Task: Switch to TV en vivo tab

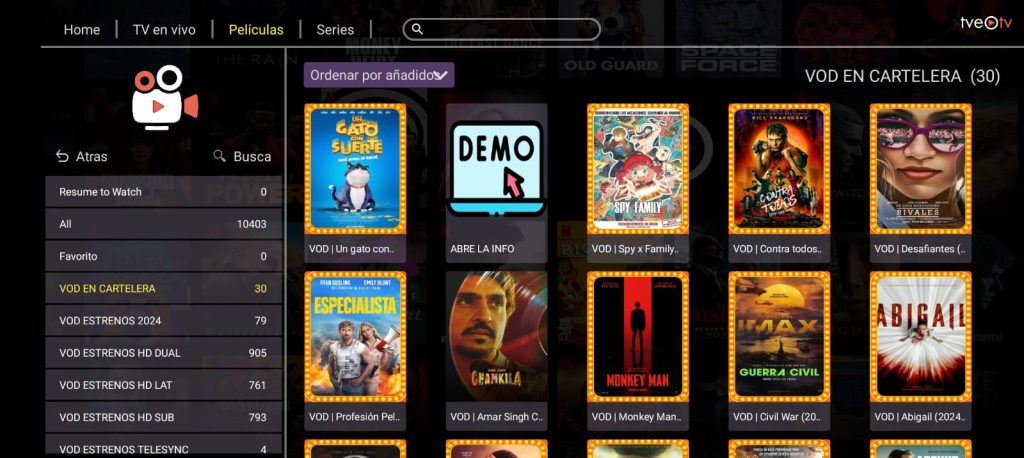Action: point(164,30)
